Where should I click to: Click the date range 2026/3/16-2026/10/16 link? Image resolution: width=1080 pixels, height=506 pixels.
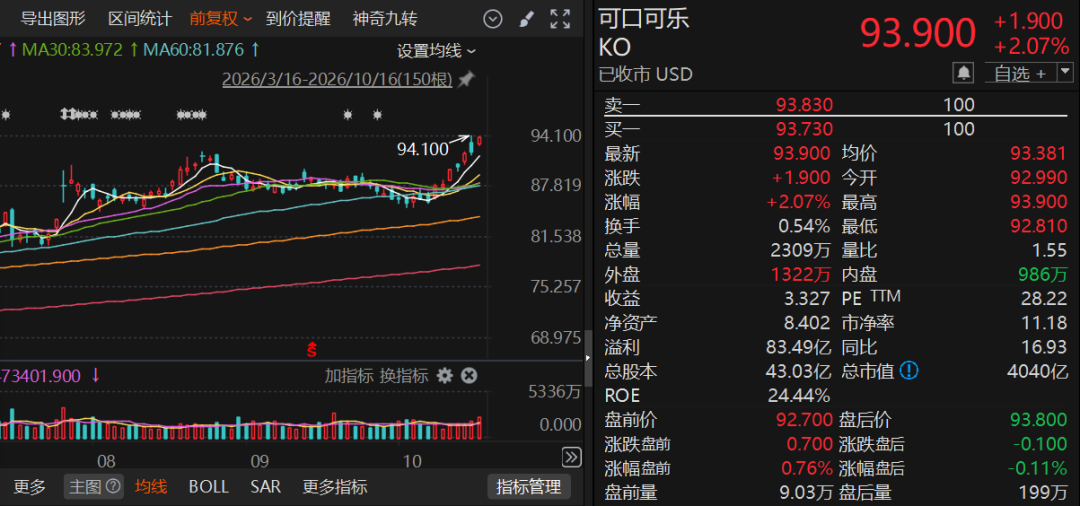[337, 81]
